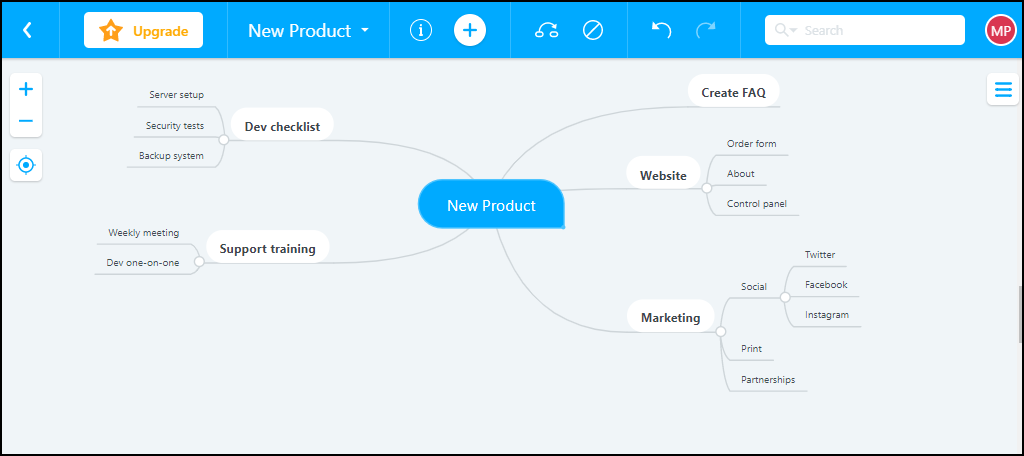The height and width of the screenshot is (456, 1024).
Task: Select the Backup system subtopic
Action: click(171, 155)
